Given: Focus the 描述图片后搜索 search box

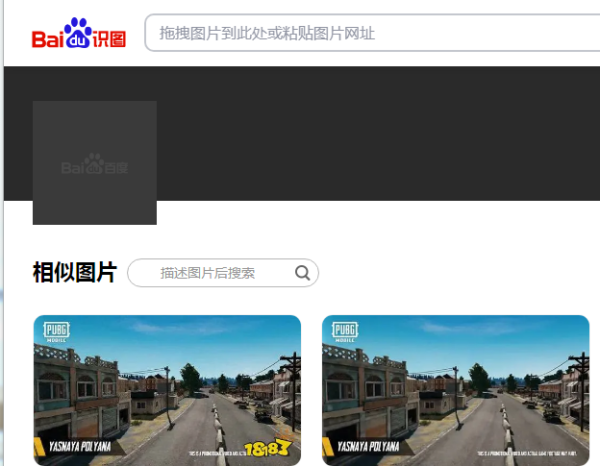Looking at the screenshot, I should tap(210, 273).
